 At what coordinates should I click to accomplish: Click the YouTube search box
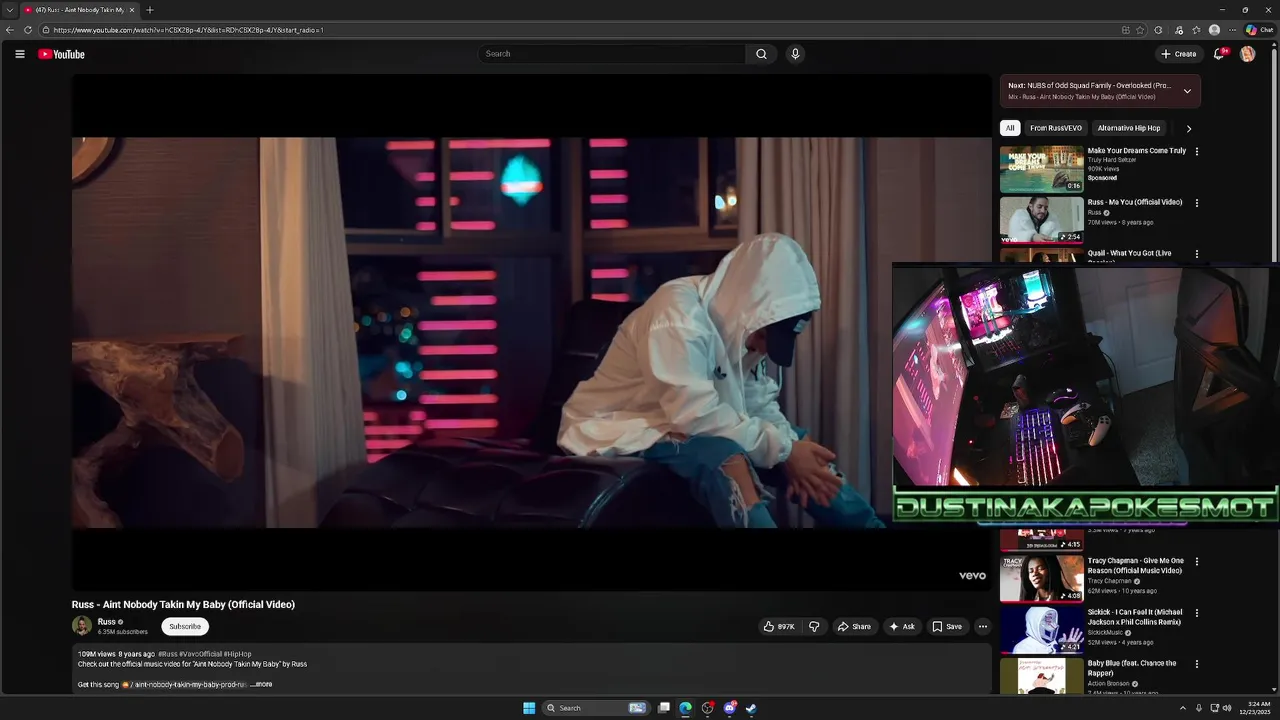[611, 54]
